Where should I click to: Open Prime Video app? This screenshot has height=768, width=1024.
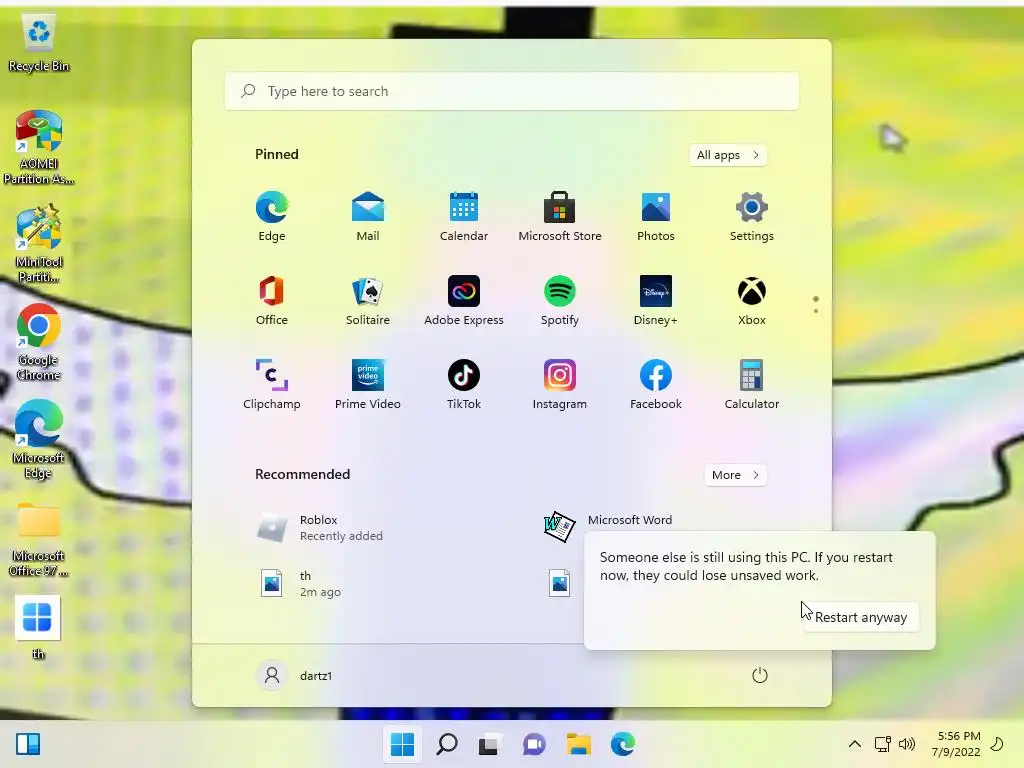point(368,385)
